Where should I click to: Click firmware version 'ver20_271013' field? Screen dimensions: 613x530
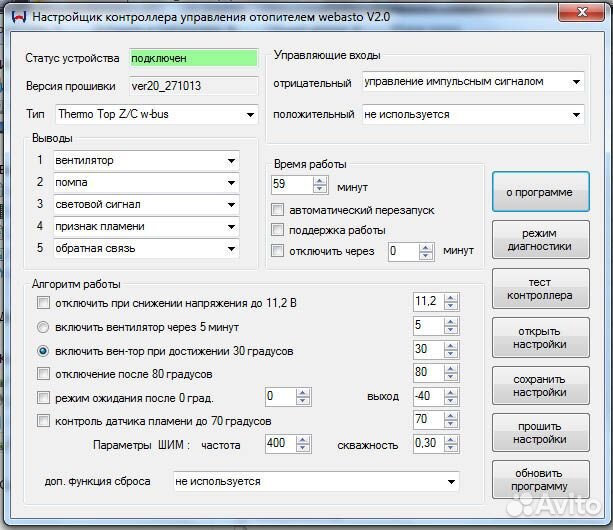(194, 86)
